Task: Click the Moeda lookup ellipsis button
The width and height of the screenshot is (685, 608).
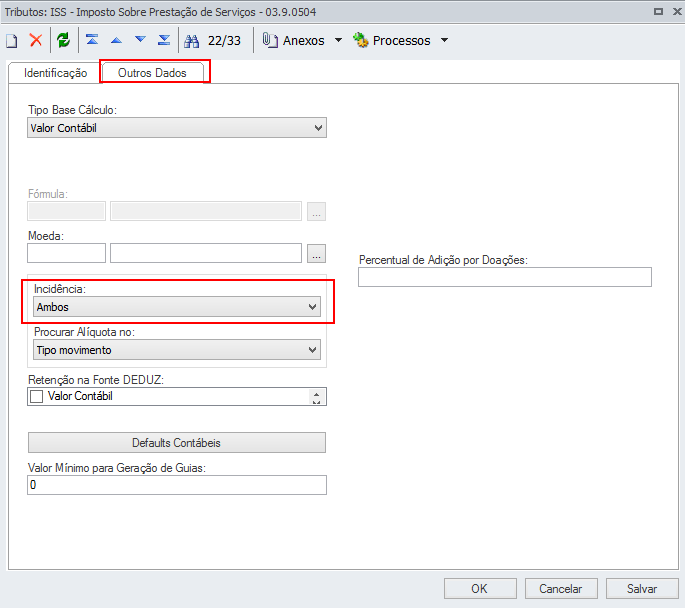Action: point(316,253)
